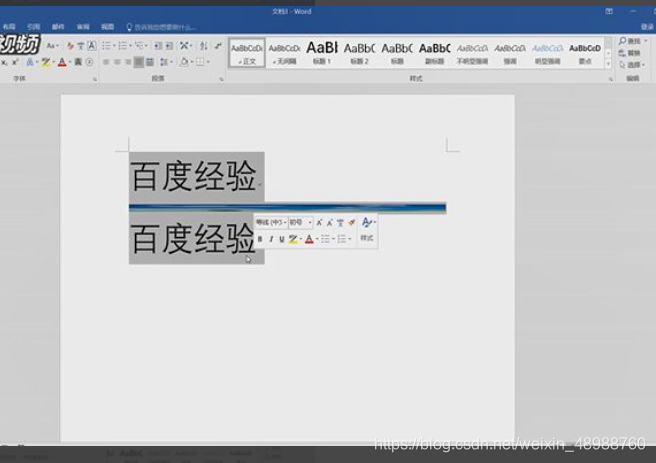The image size is (656, 463).
Task: Click the Replace (替换) button
Action: pos(630,53)
